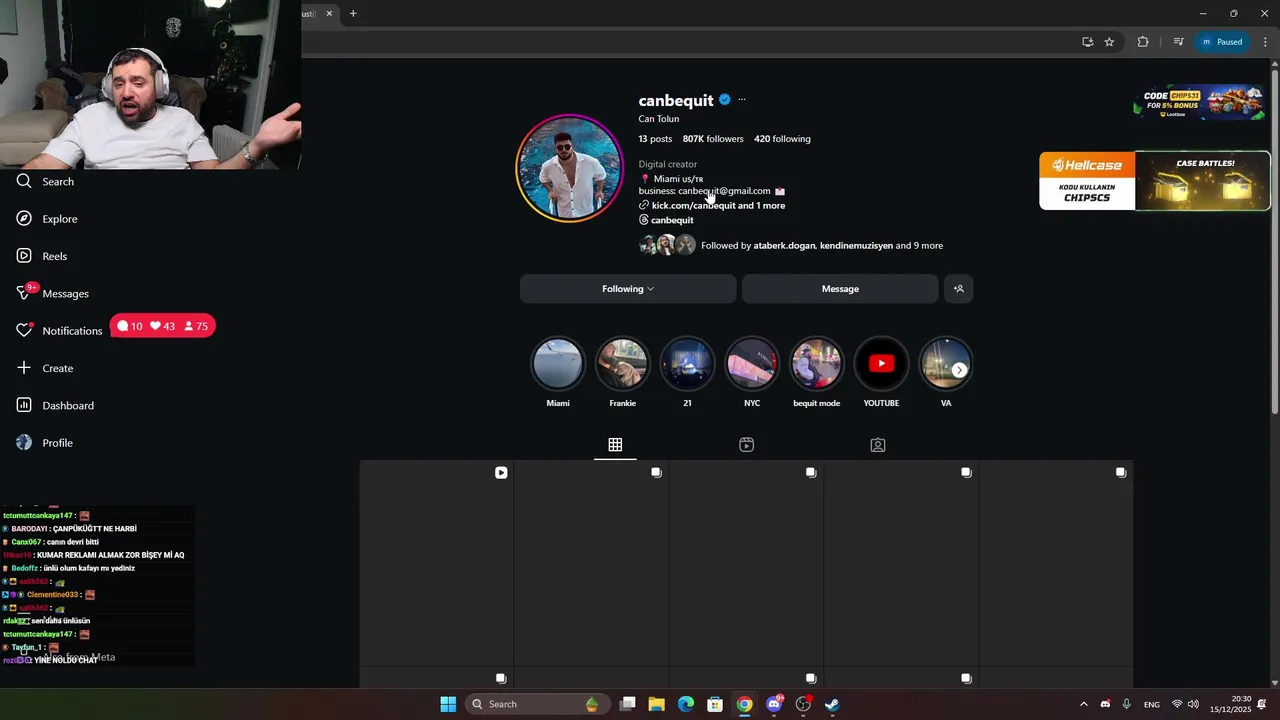This screenshot has width=1280, height=720.
Task: Open canbequit profile picture story
Action: [569, 167]
